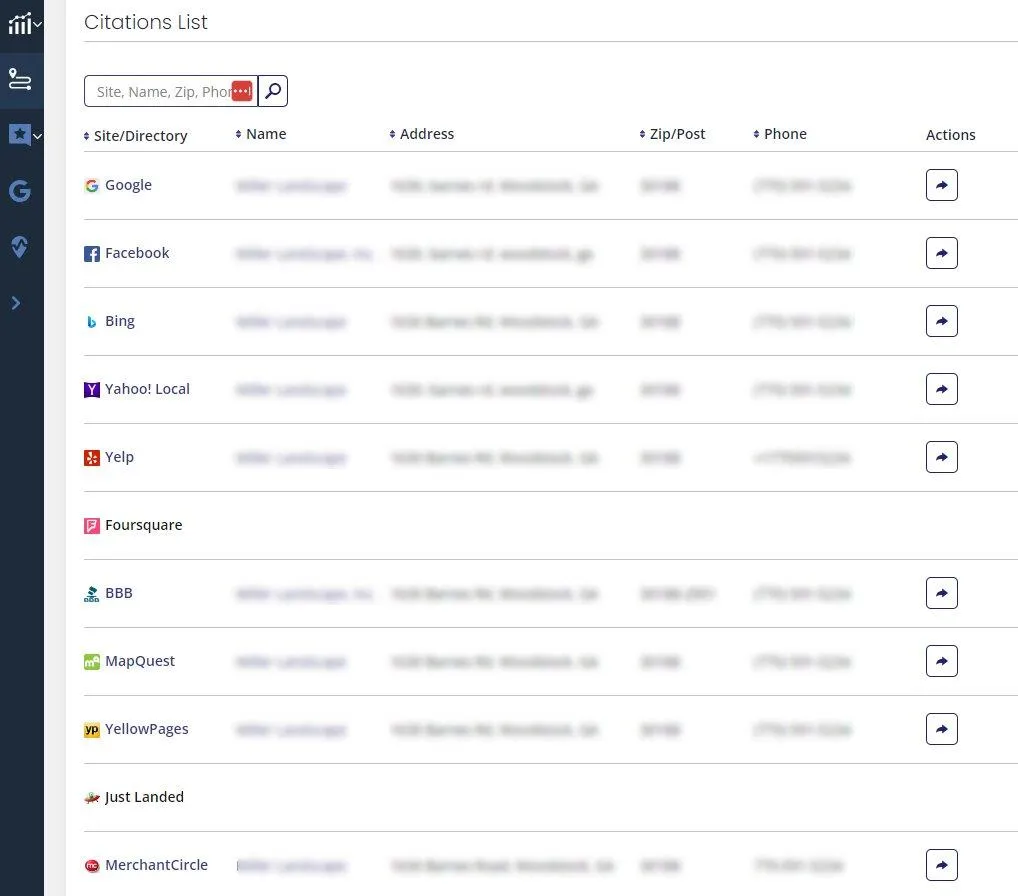Click the Facebook logo icon in list
This screenshot has width=1018, height=896.
[92, 254]
